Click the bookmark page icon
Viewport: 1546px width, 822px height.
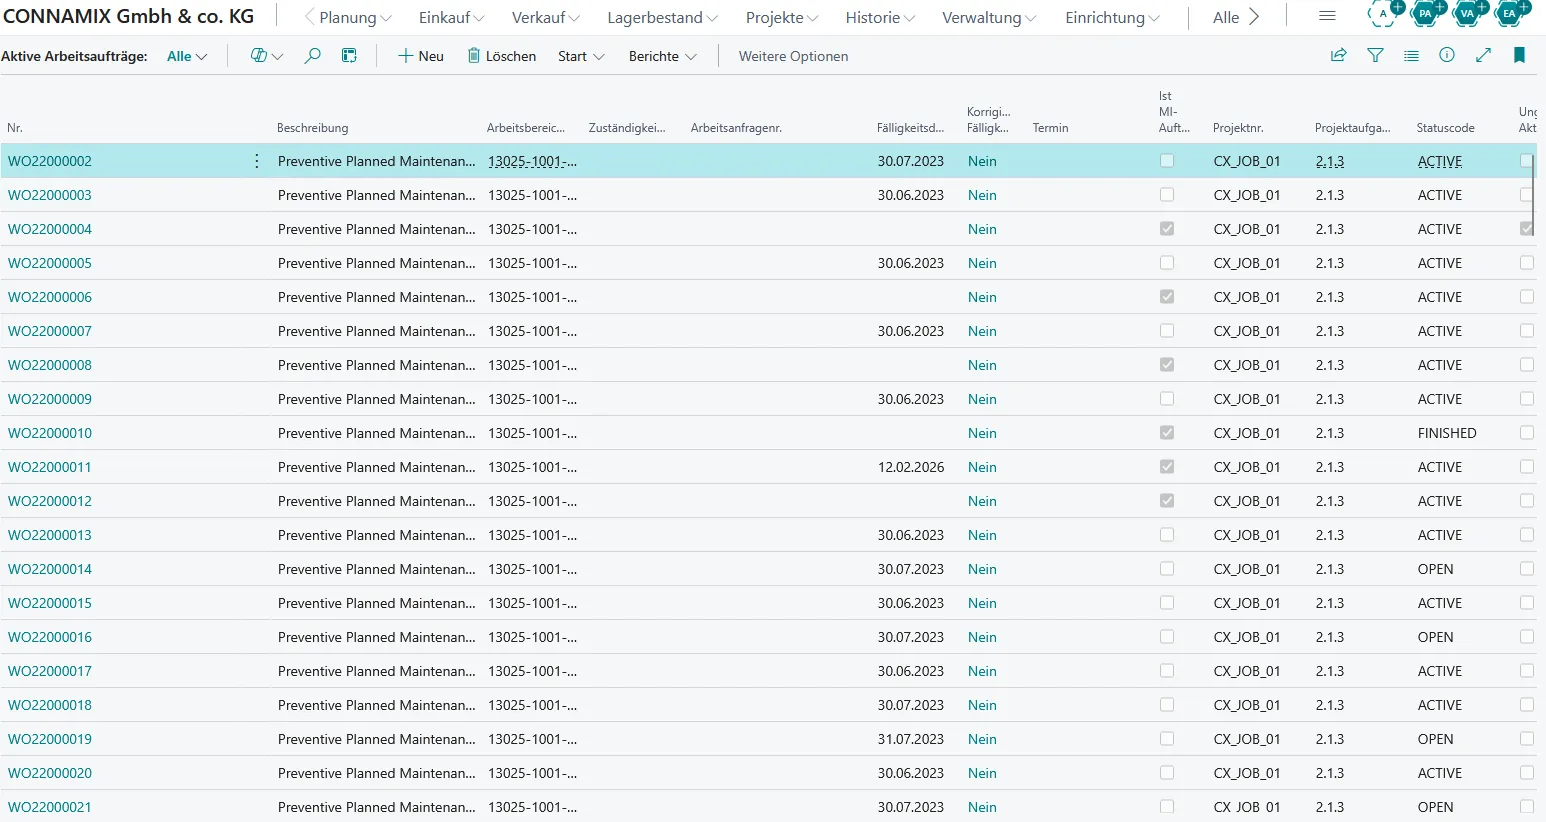[1519, 56]
